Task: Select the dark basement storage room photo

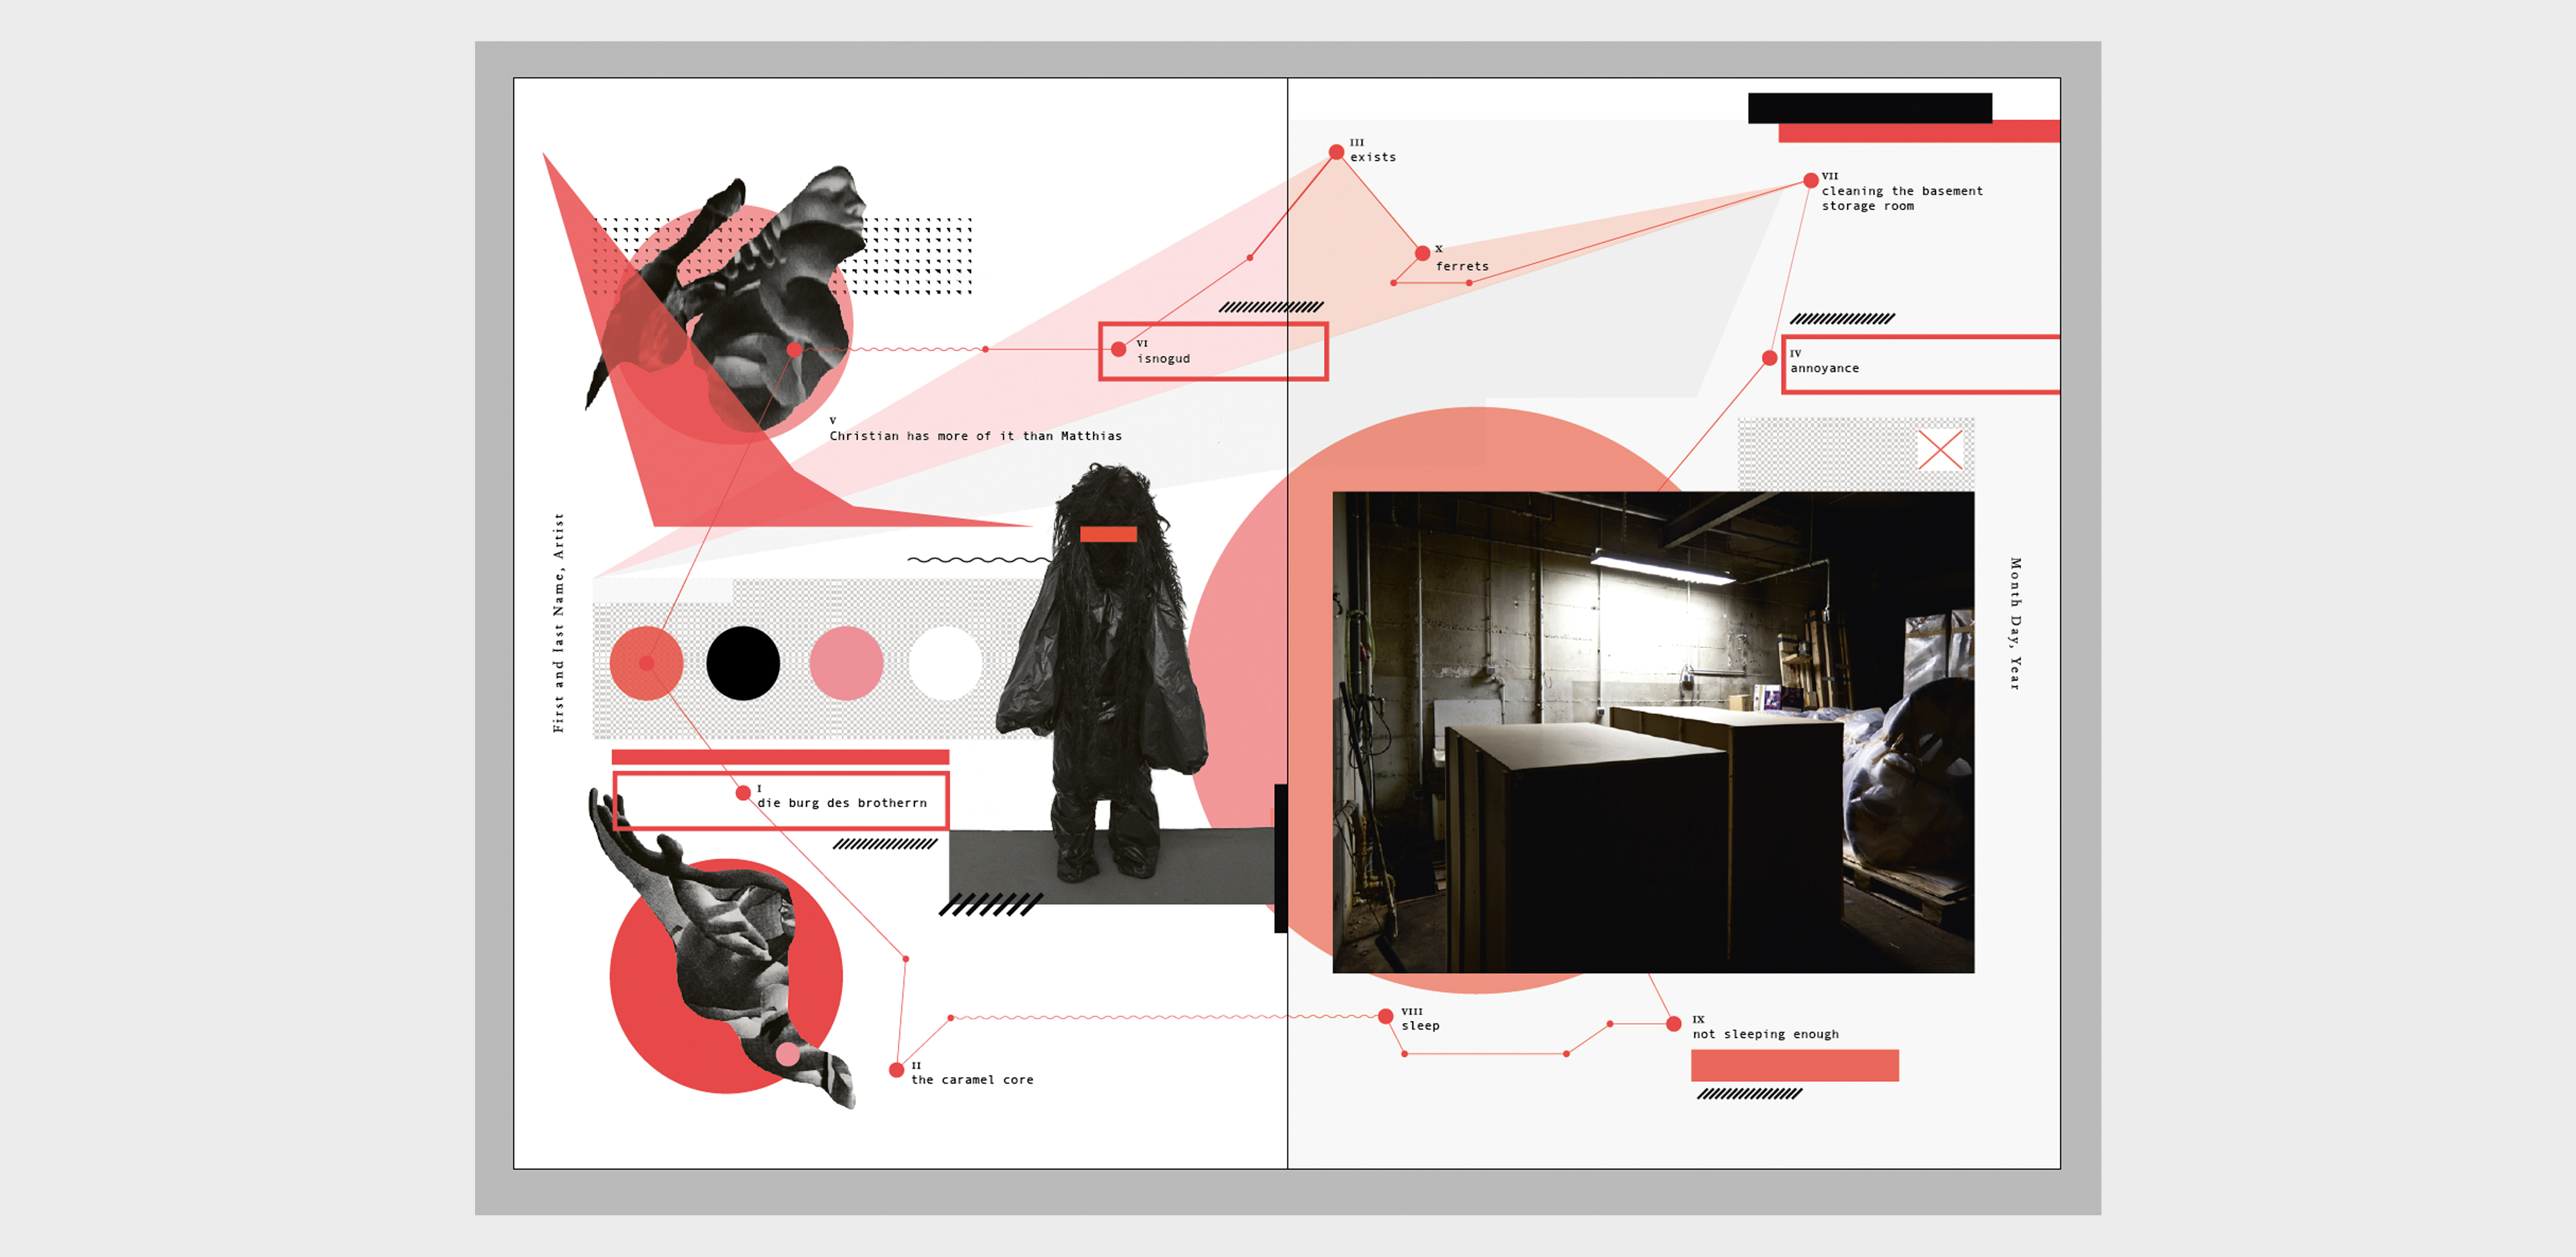Action: 1653,732
